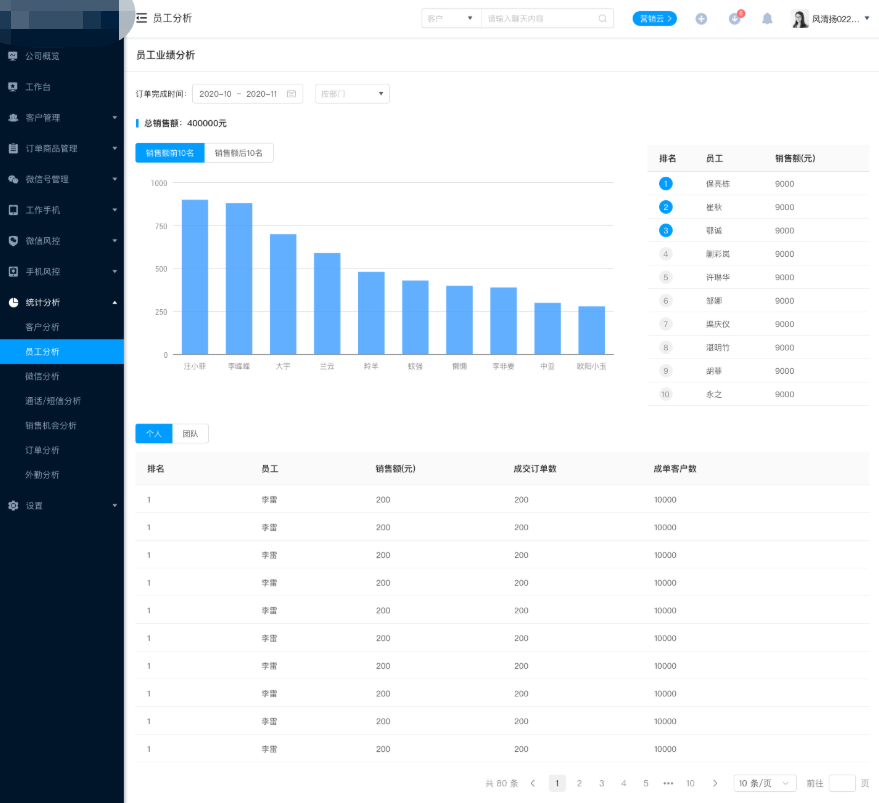Open the 客户 search type dropdown
The width and height of the screenshot is (879, 803).
(451, 19)
